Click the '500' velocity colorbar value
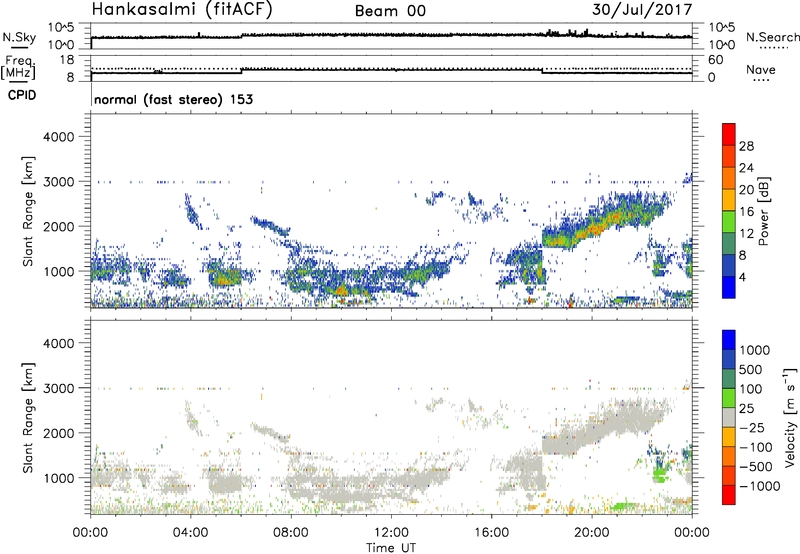The width and height of the screenshot is (800, 554). [750, 370]
